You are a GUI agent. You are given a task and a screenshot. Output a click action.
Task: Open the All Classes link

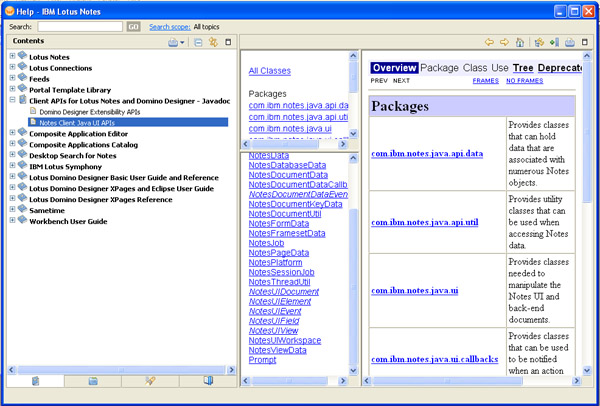point(270,71)
